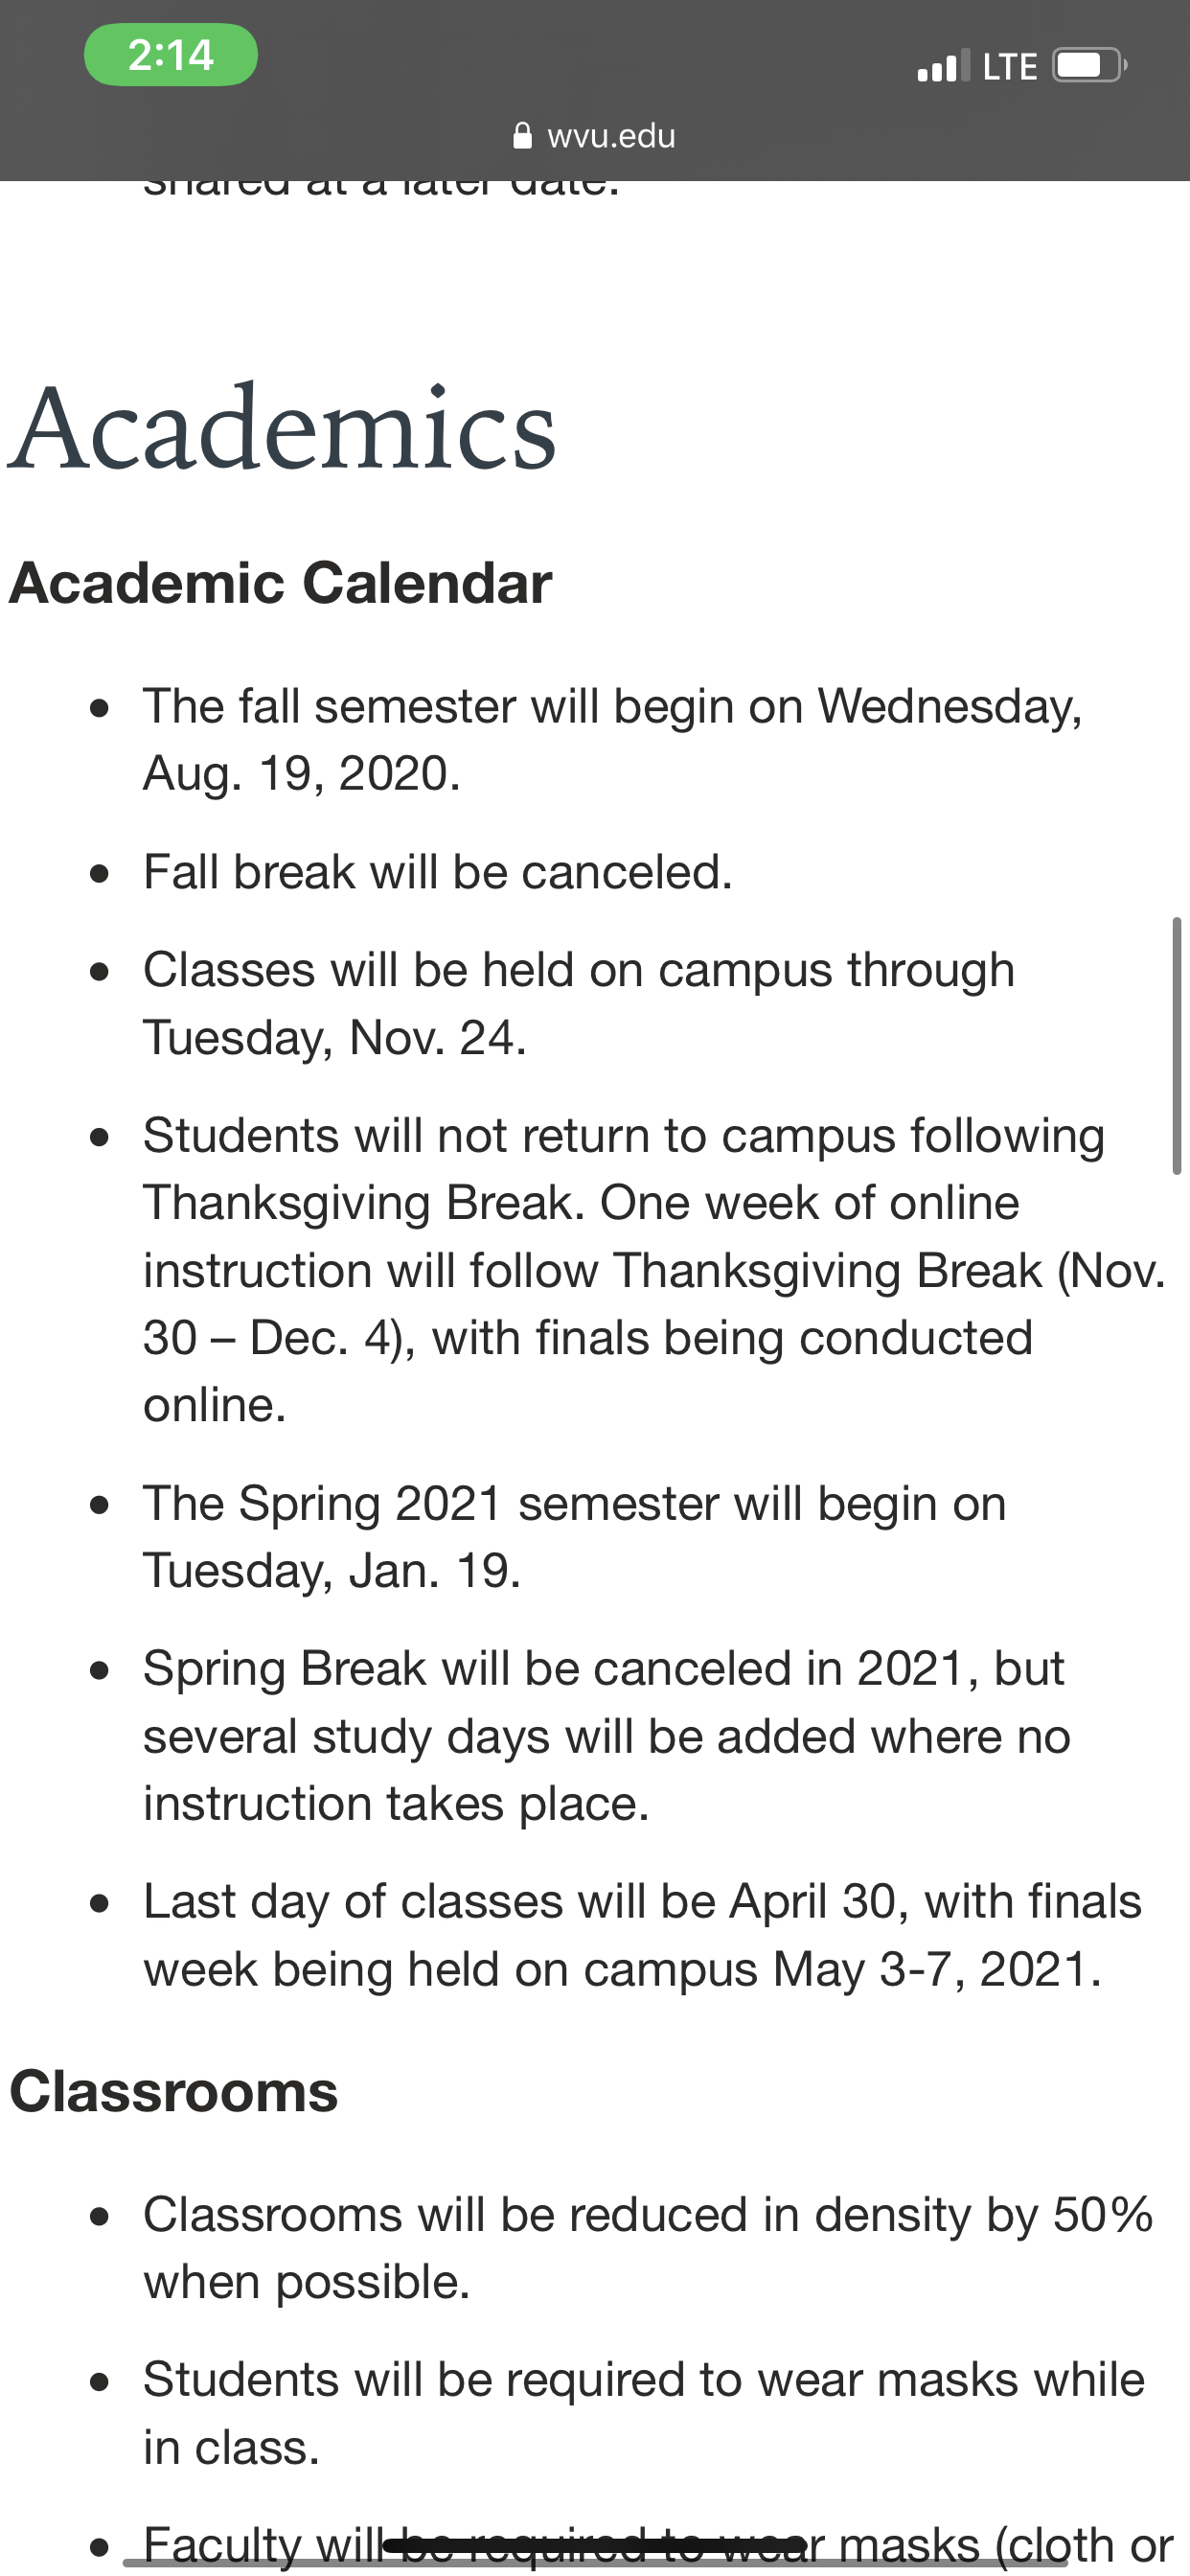Tap the battery status icon
1190x2576 pixels.
coord(1087,65)
